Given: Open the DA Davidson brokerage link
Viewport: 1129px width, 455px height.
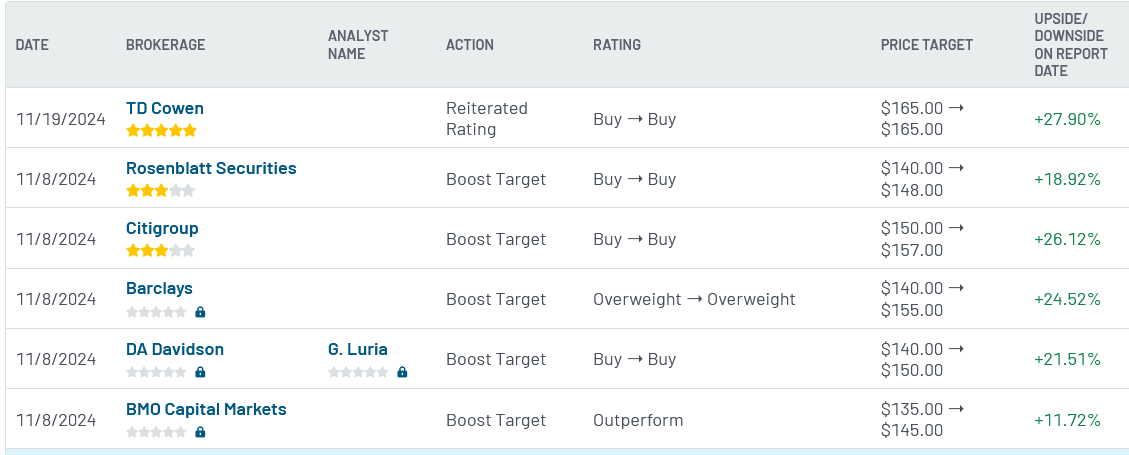Looking at the screenshot, I should [x=175, y=349].
